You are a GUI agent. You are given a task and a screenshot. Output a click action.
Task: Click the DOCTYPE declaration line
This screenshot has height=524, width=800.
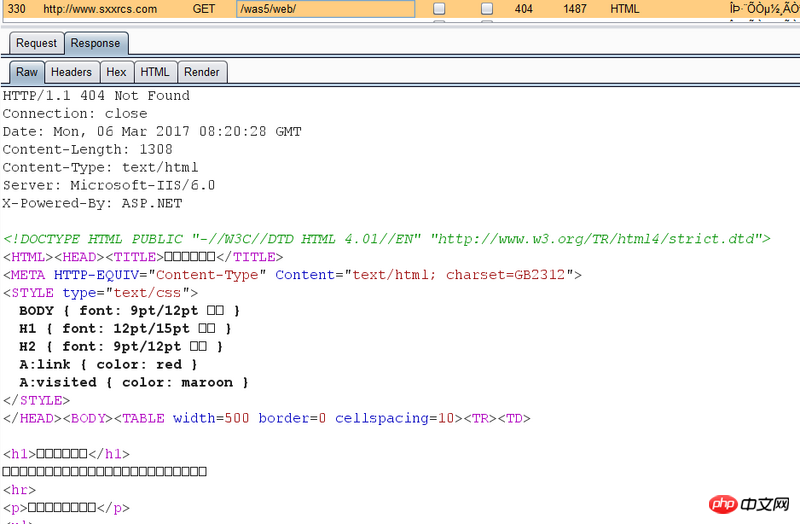386,239
